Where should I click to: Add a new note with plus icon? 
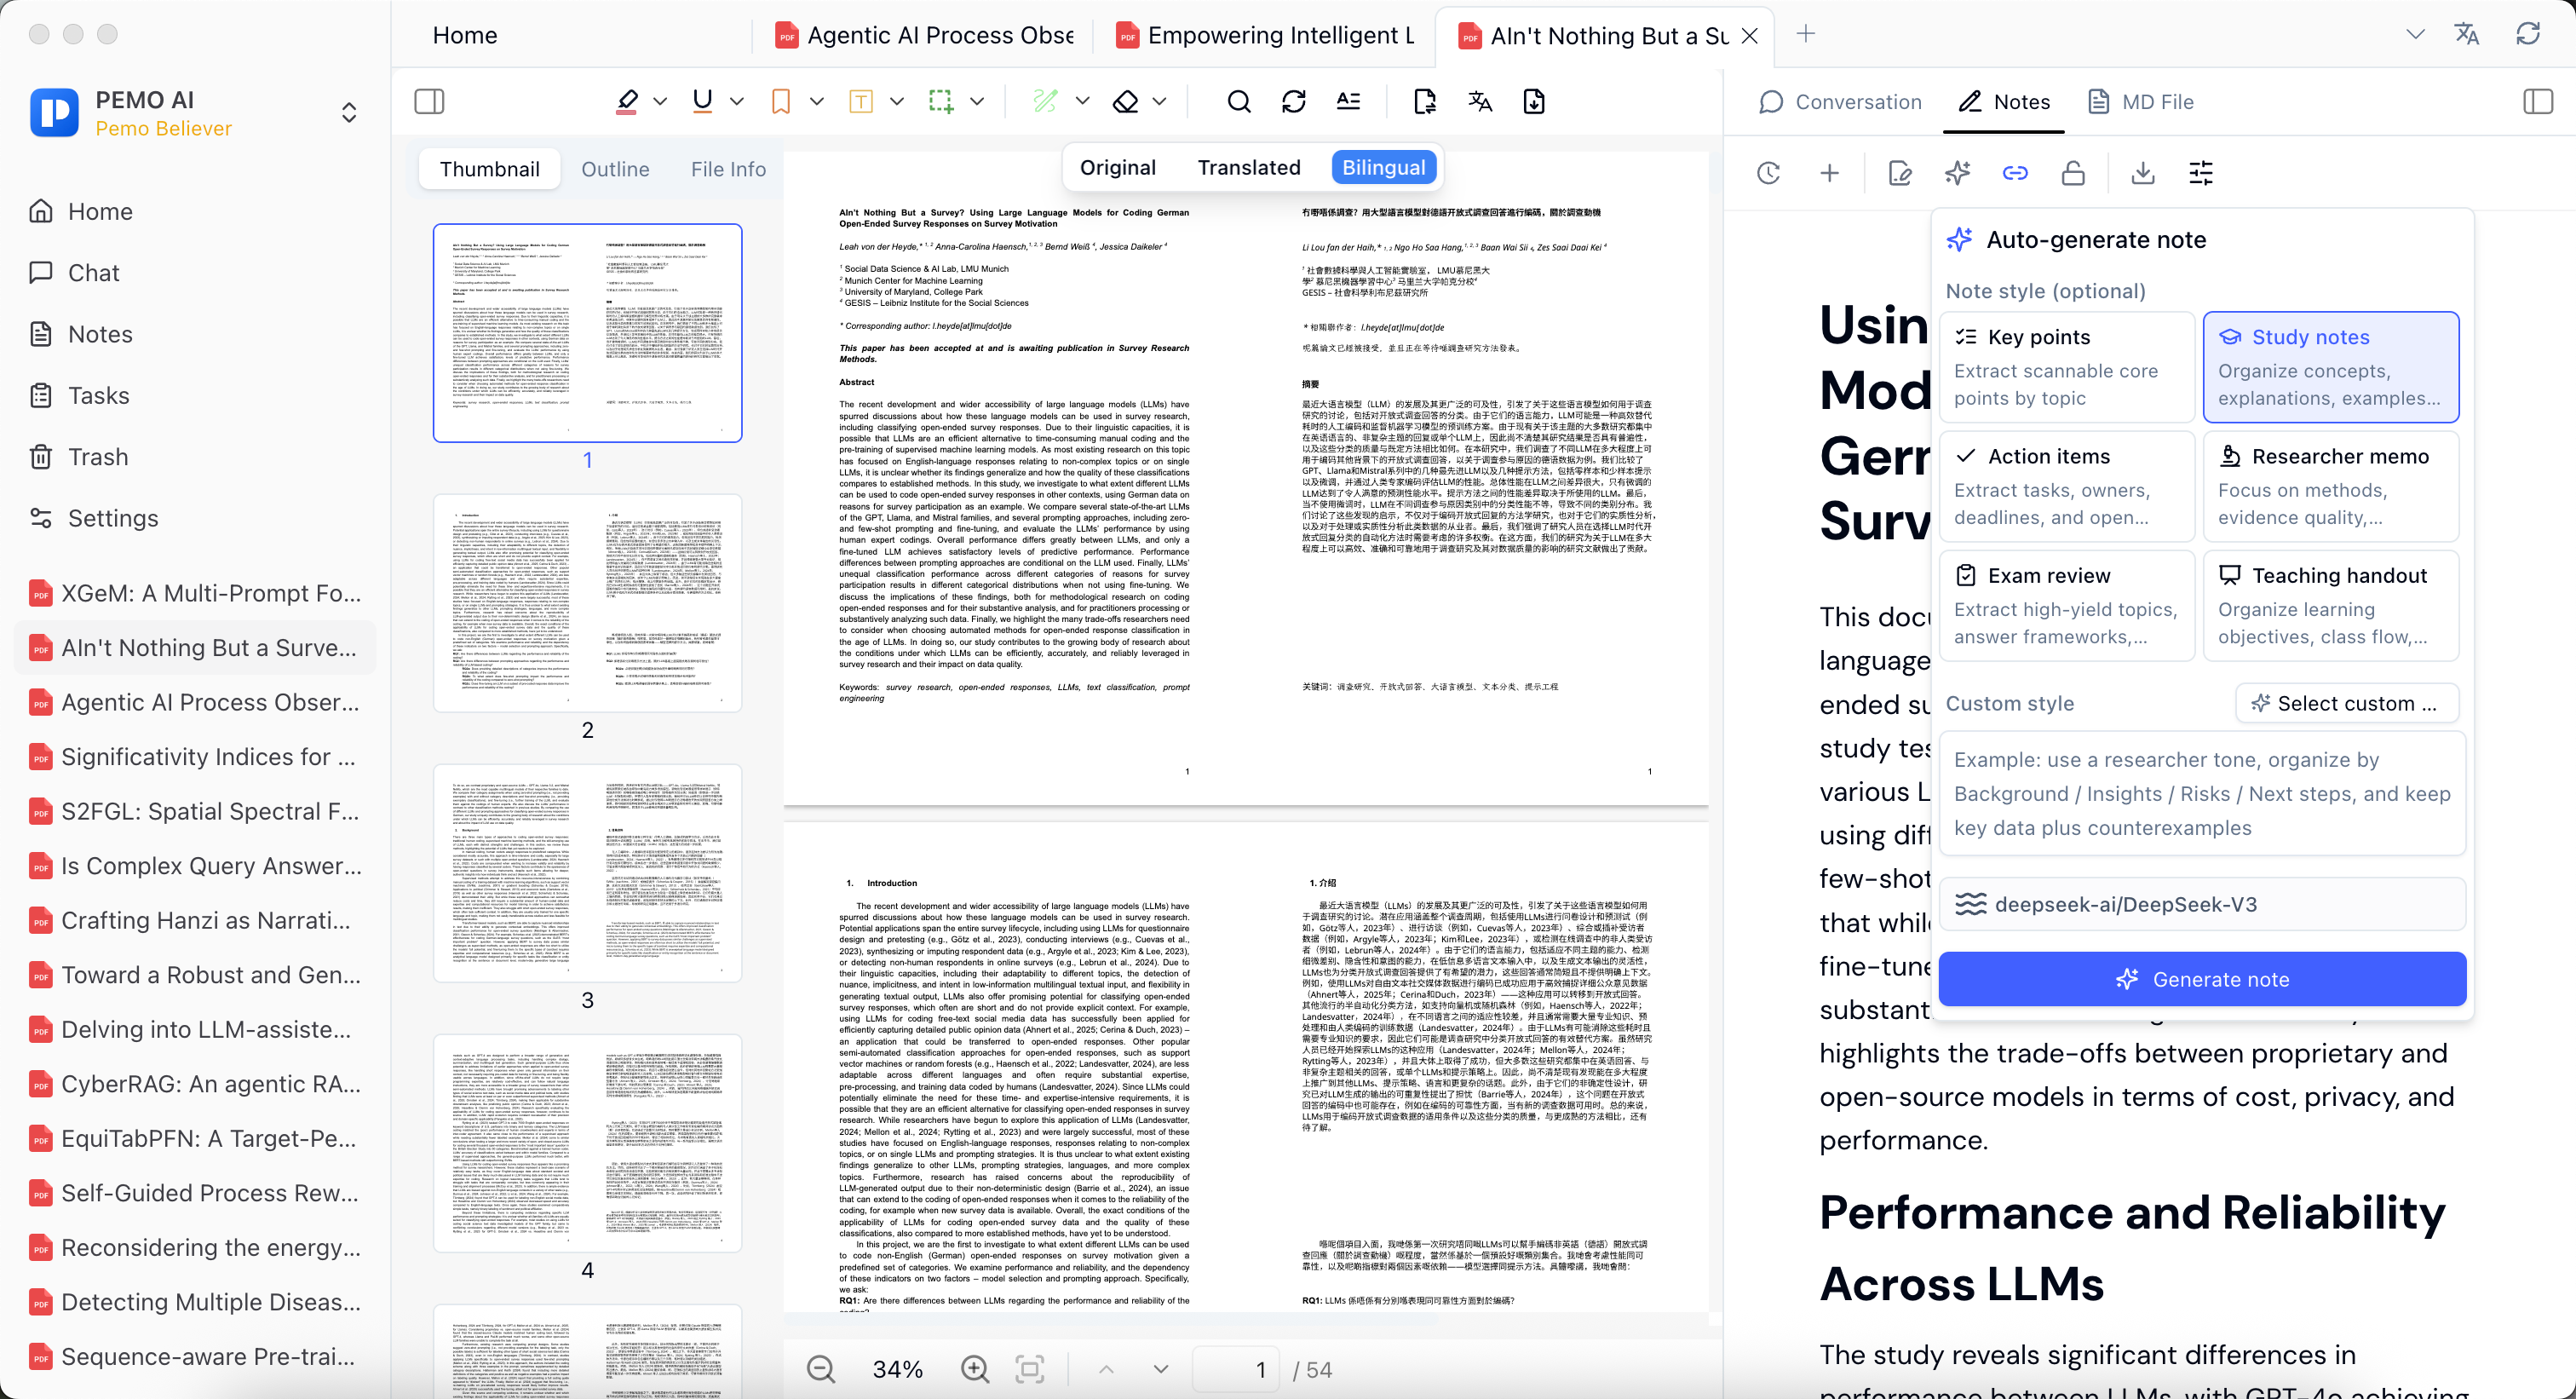point(1829,173)
